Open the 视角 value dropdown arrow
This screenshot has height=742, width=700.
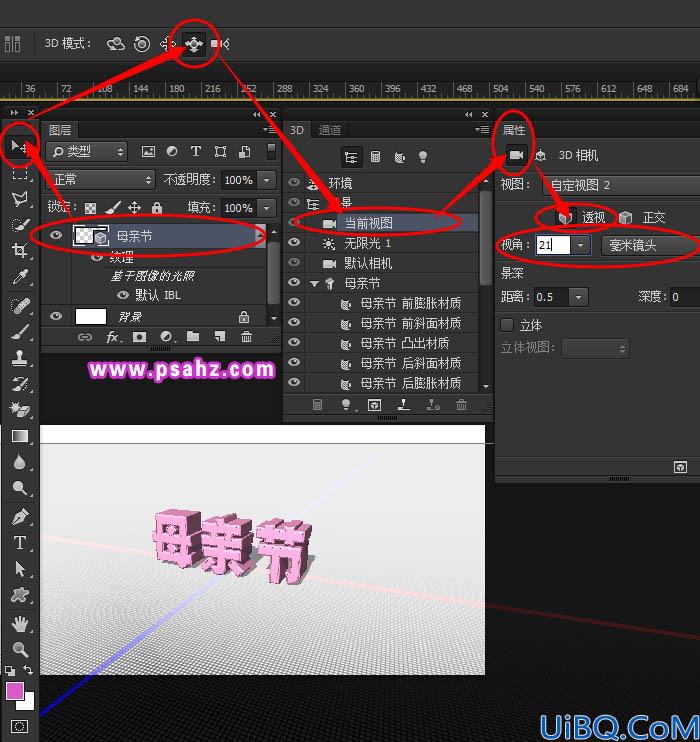[580, 245]
